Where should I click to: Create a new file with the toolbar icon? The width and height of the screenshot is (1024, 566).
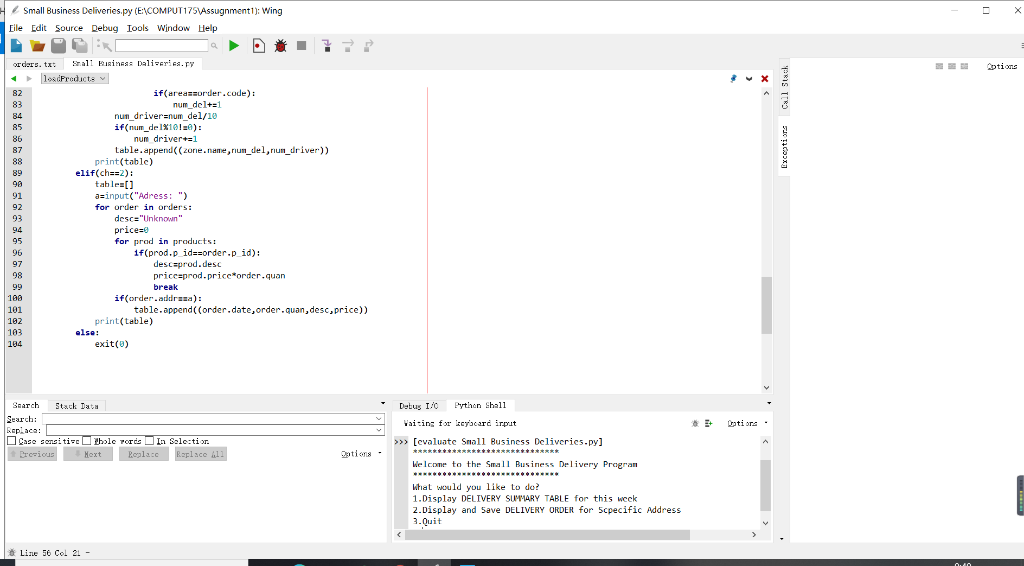[16, 46]
